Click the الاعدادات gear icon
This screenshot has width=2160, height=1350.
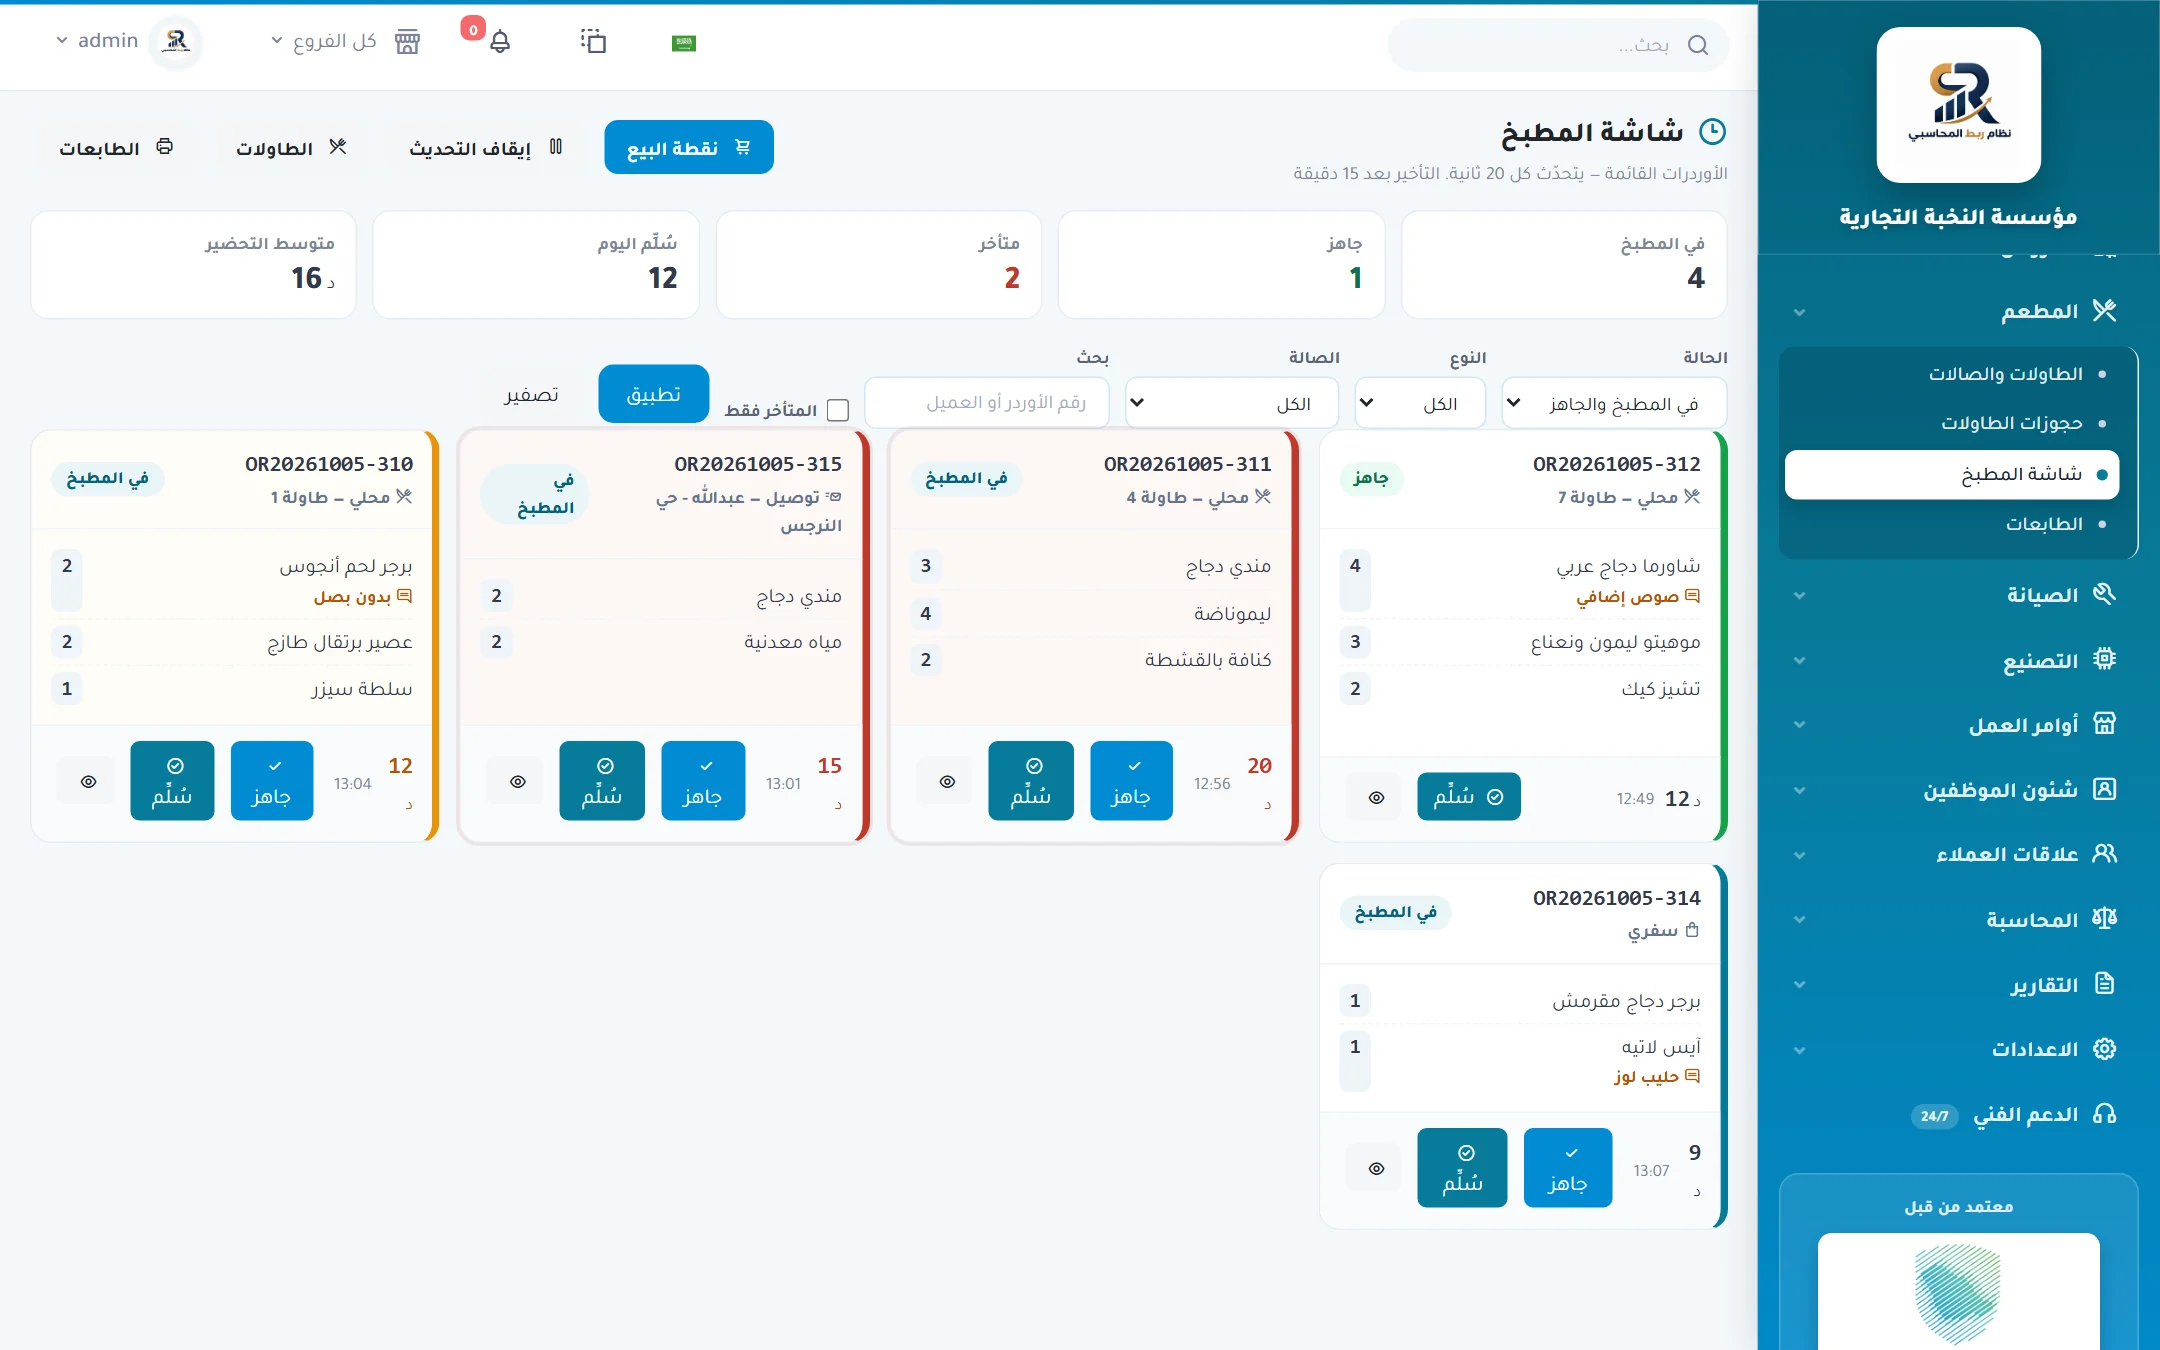[x=2104, y=1049]
